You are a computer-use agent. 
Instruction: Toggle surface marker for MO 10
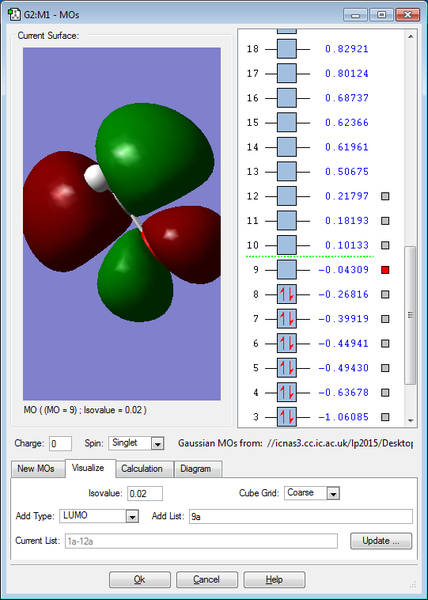click(385, 245)
